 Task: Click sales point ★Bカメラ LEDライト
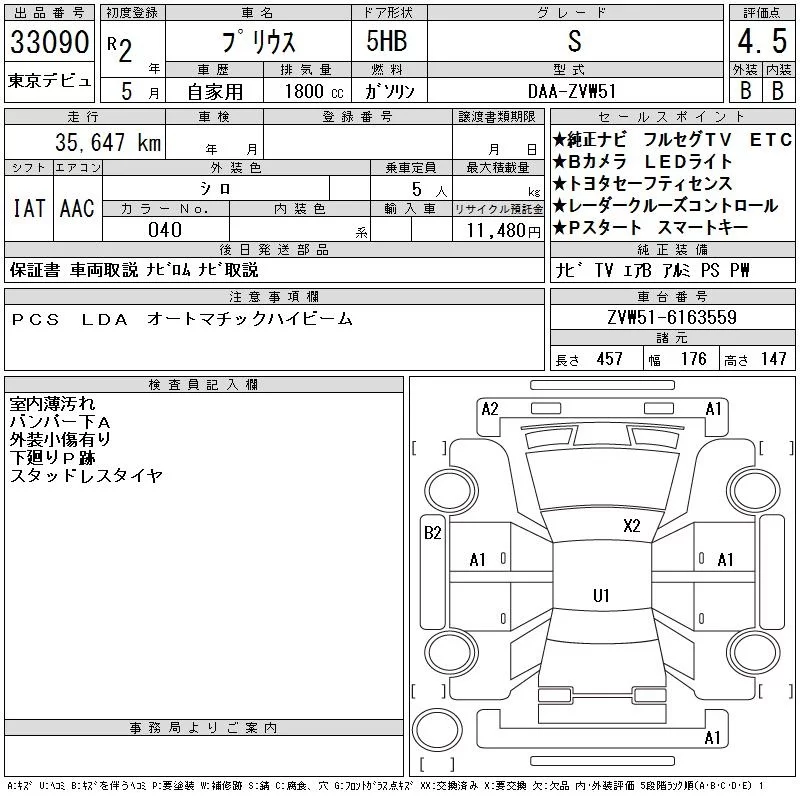pos(642,162)
